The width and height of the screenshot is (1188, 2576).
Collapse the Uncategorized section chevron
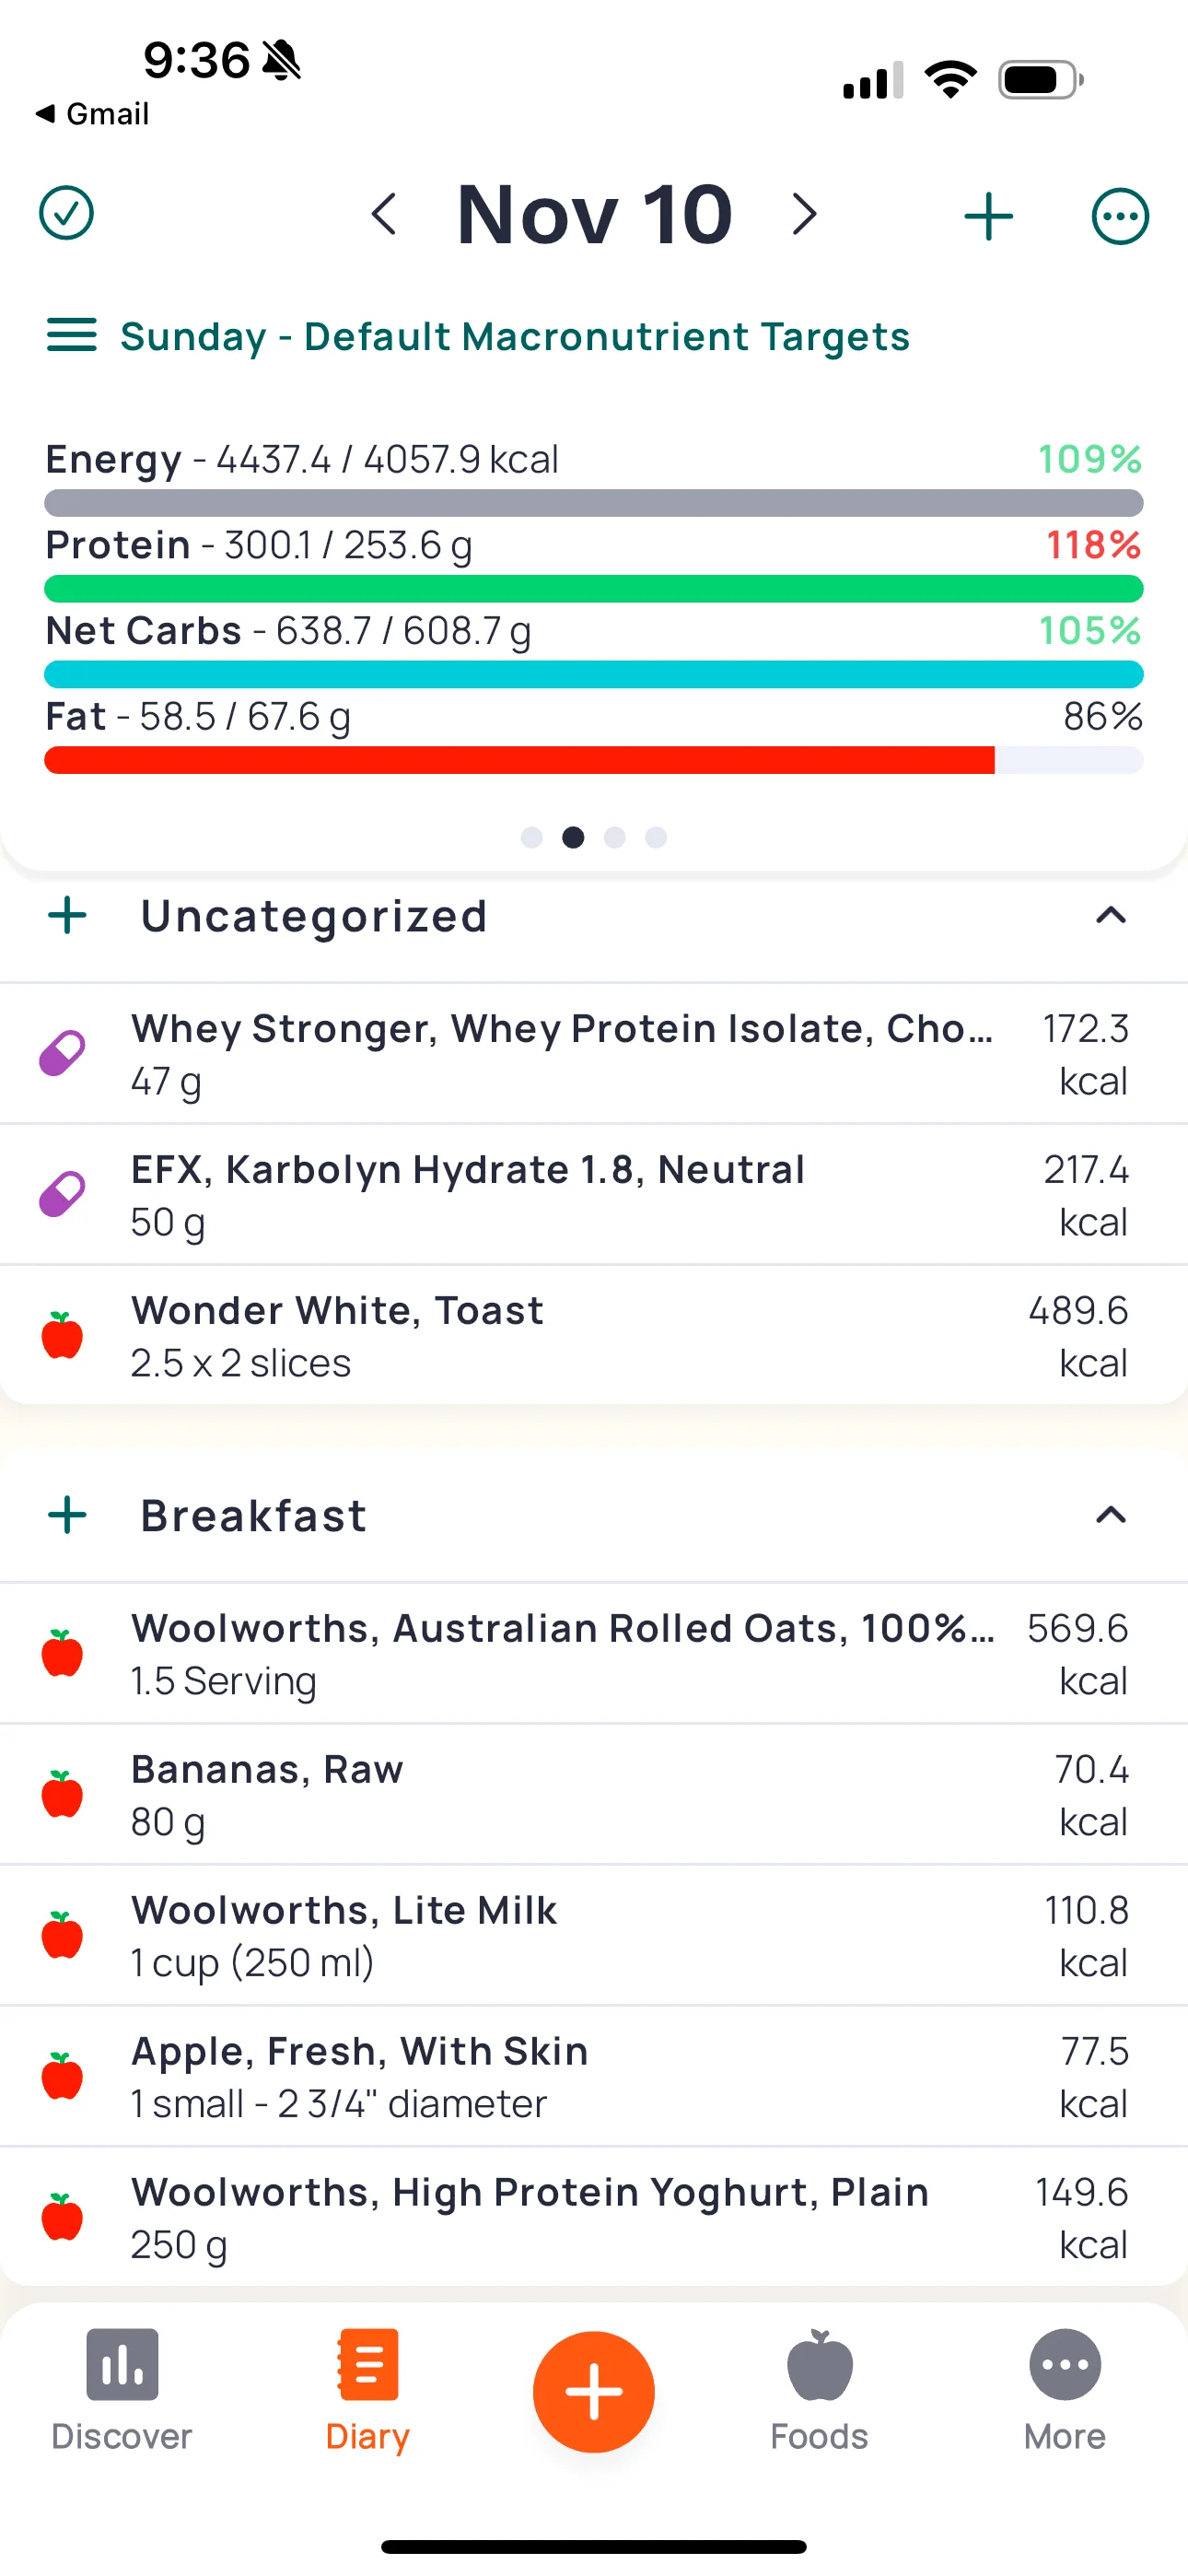[x=1111, y=916]
